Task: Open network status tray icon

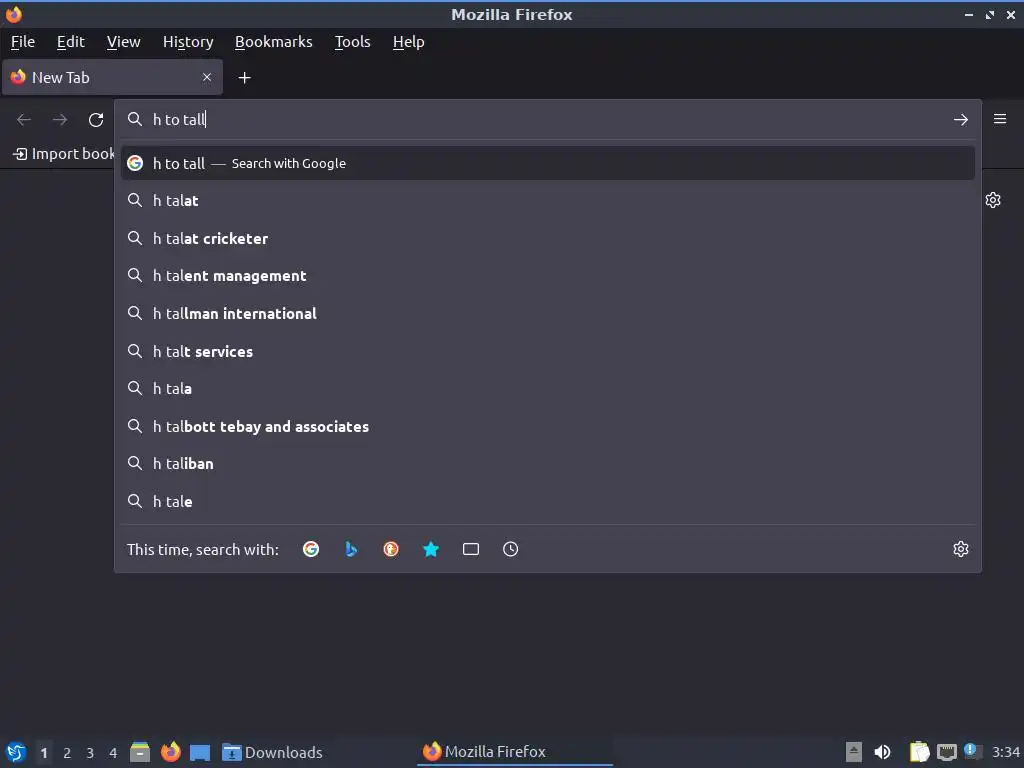Action: click(x=946, y=752)
